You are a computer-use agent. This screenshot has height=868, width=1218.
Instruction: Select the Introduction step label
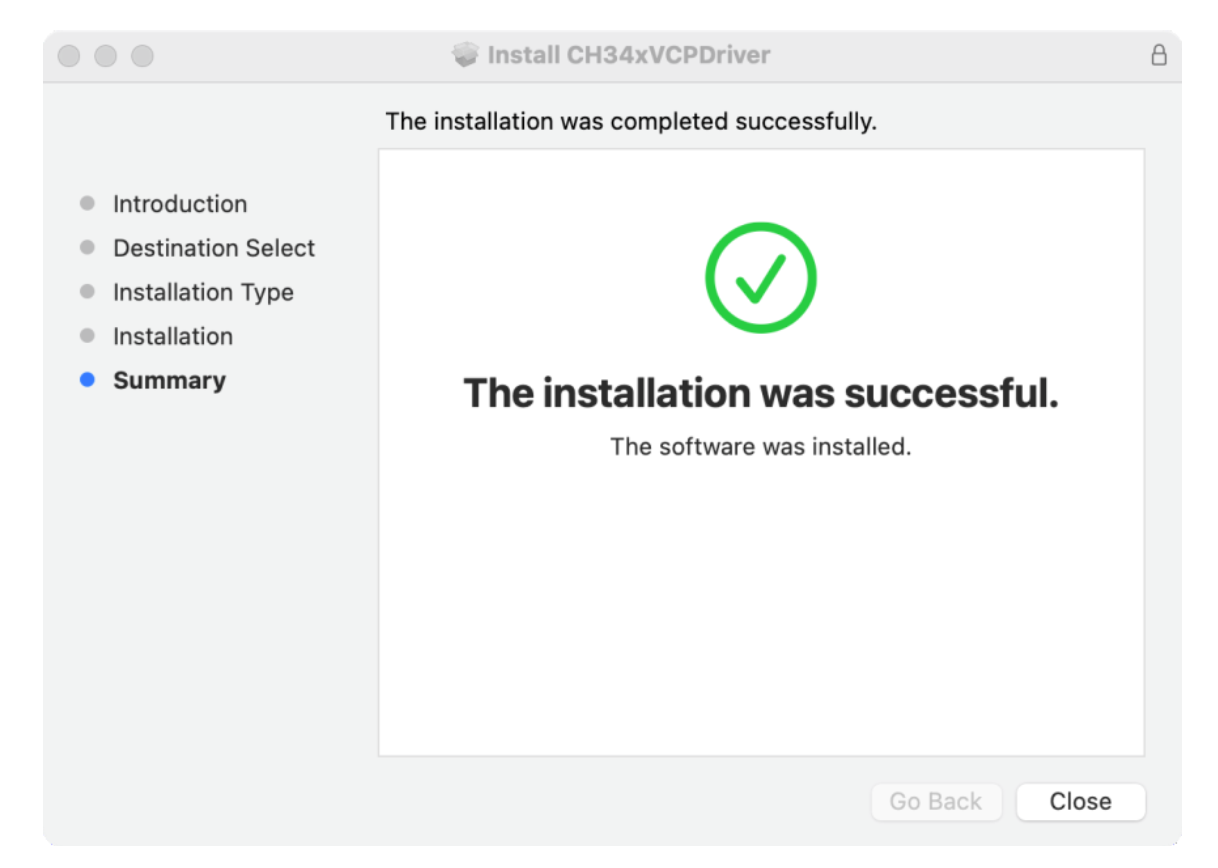180,204
